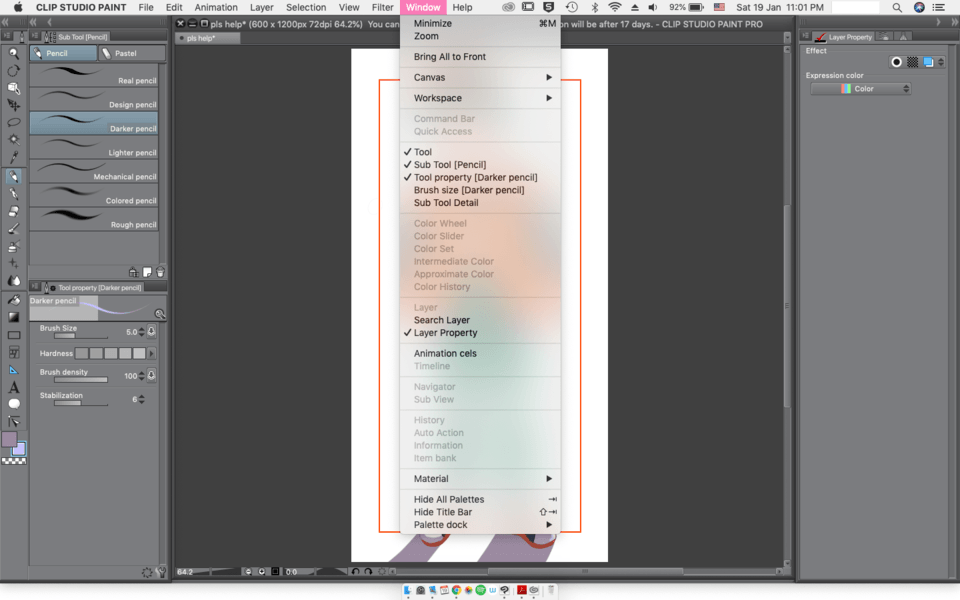This screenshot has width=960, height=600.
Task: Select the Zoom magnifier tool
Action: click(x=14, y=54)
